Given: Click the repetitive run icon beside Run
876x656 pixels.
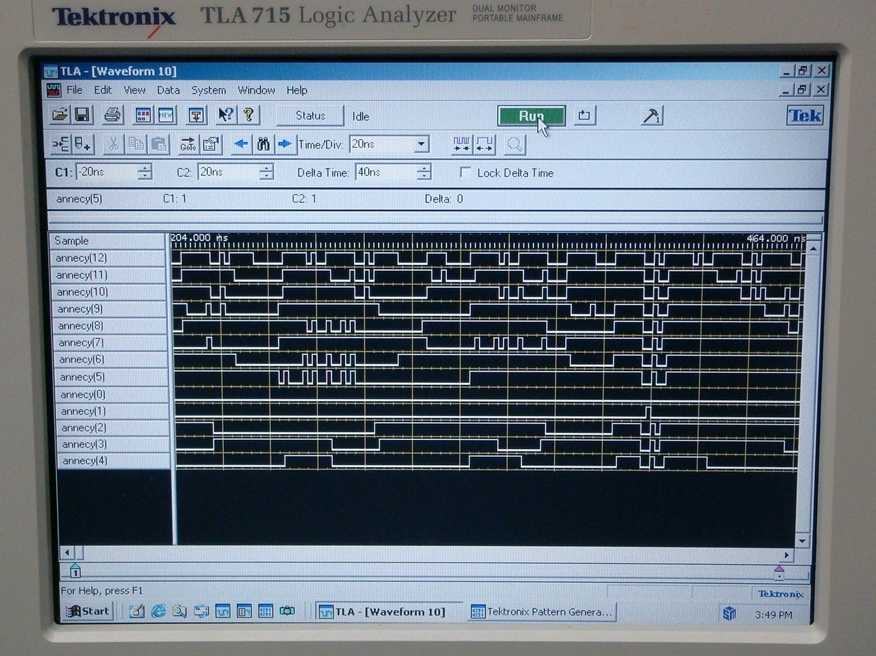Looking at the screenshot, I should (x=584, y=116).
